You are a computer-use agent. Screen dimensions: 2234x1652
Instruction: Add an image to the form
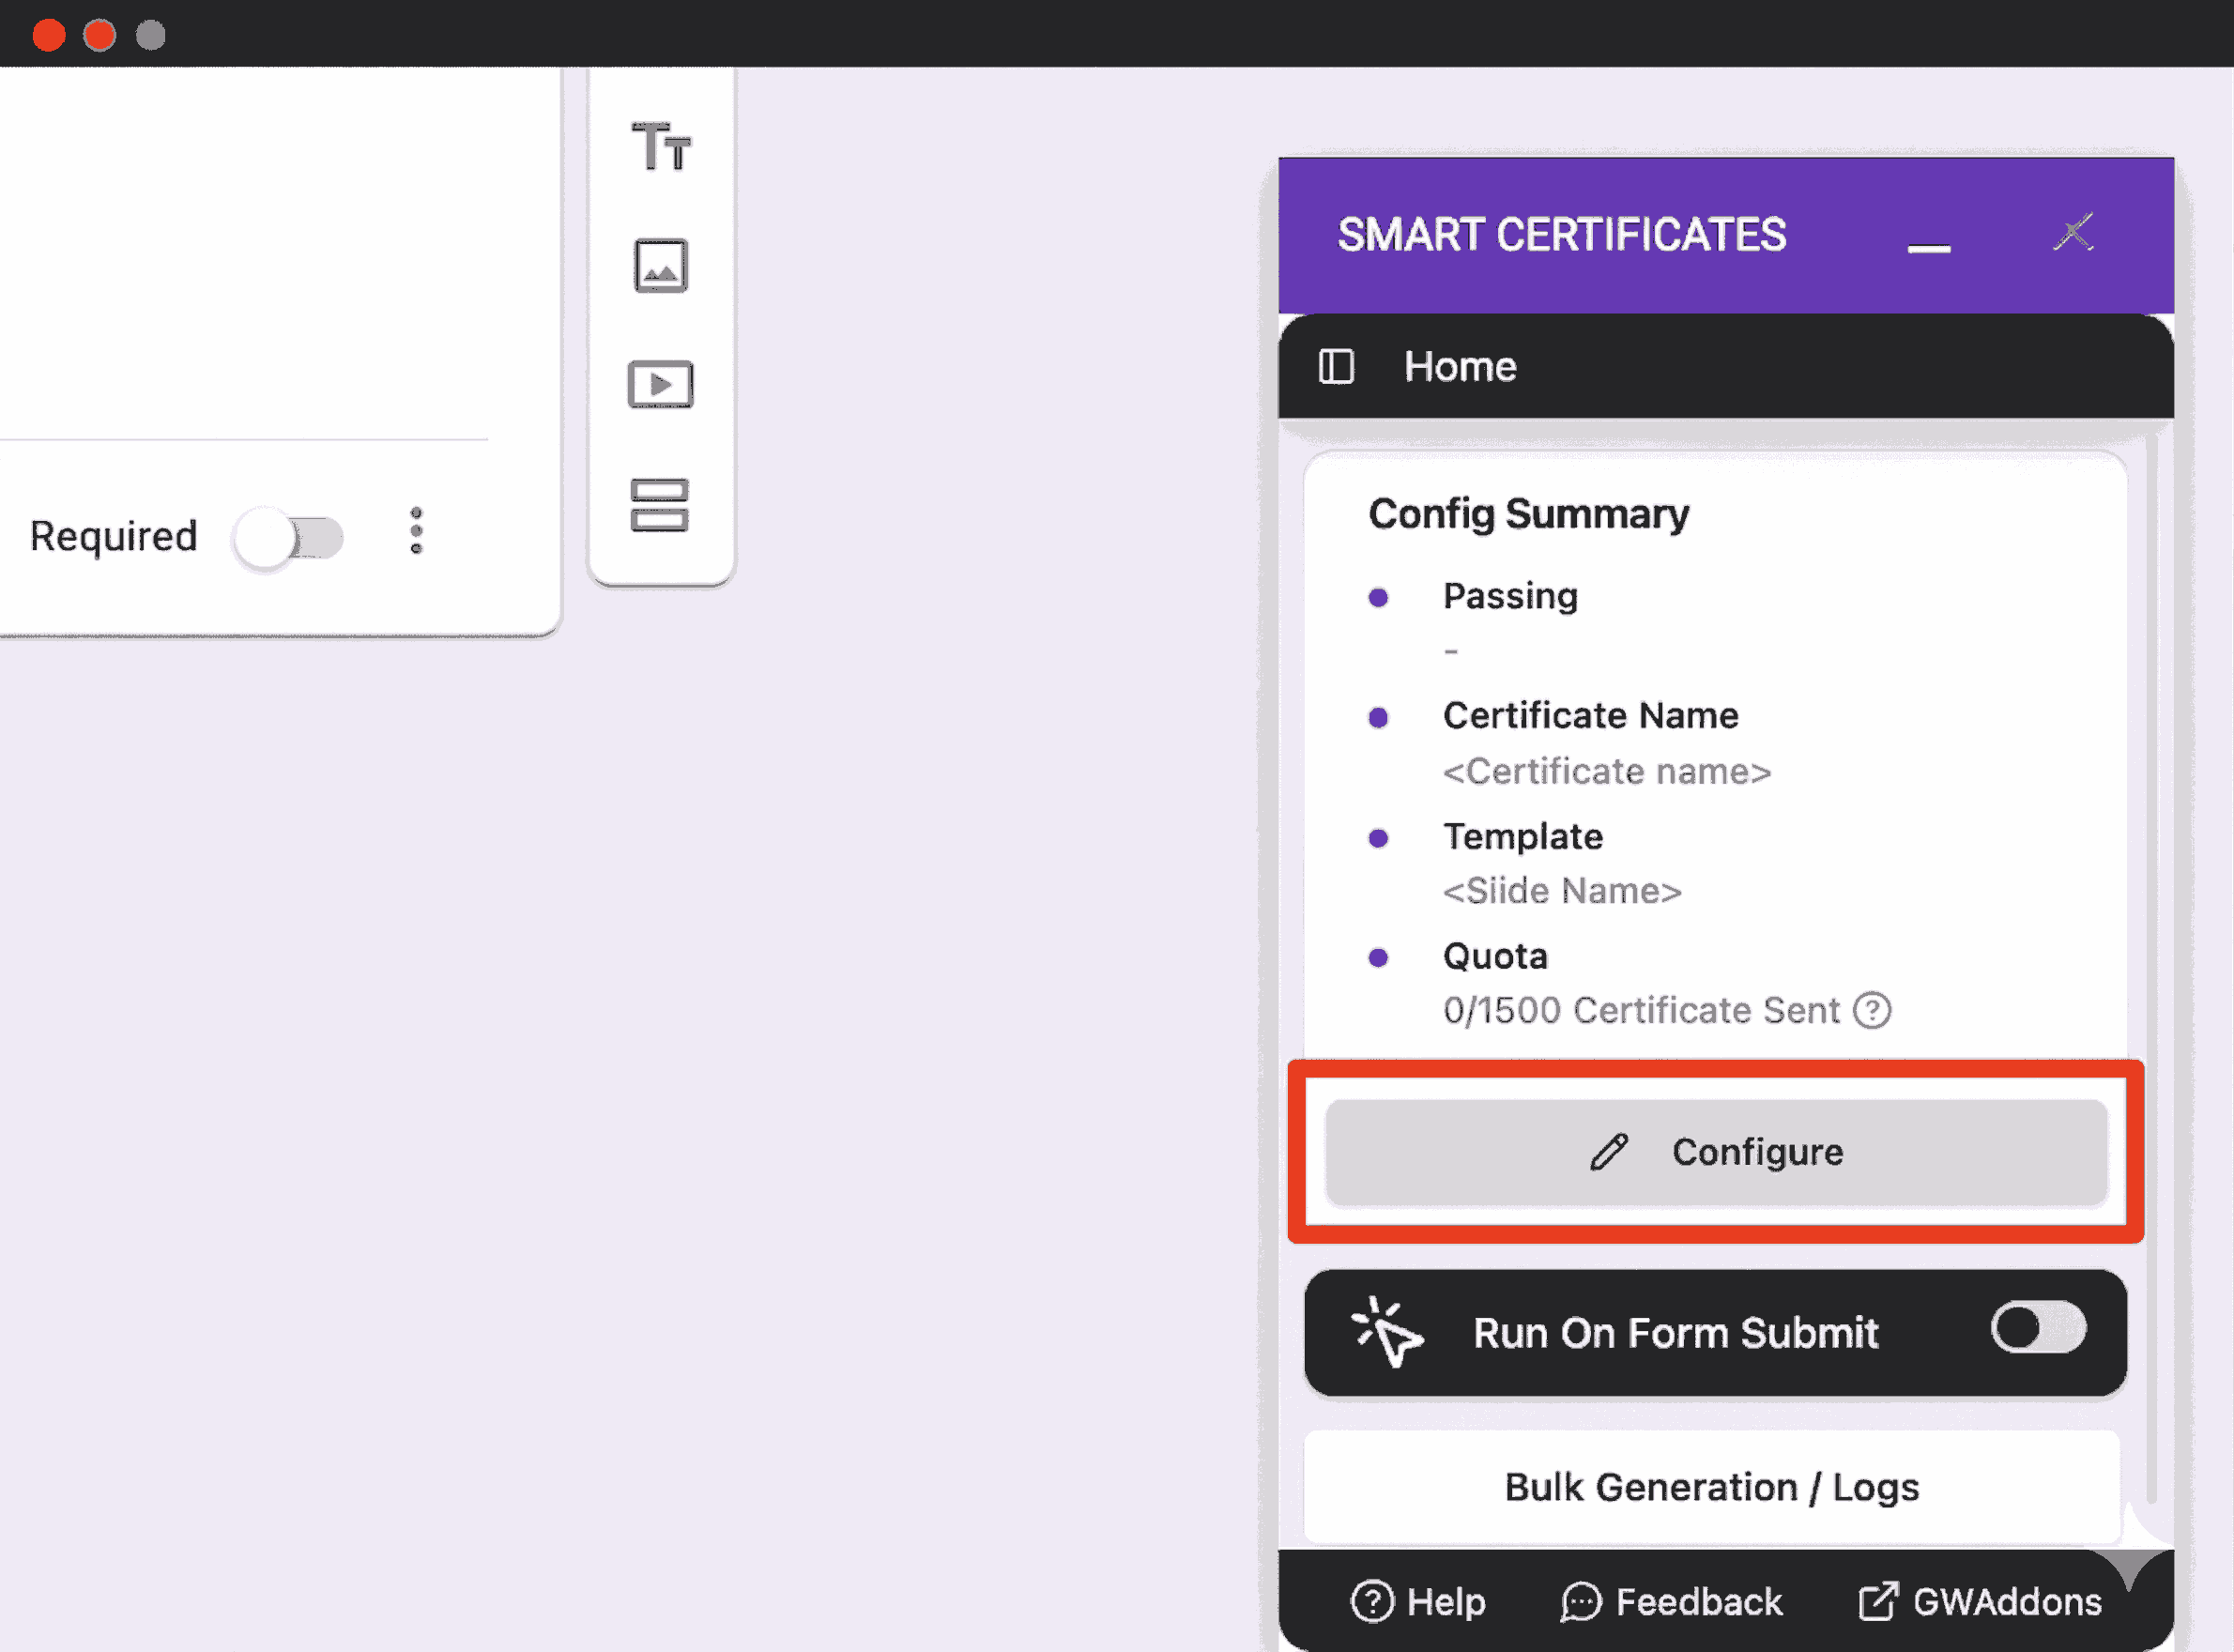tap(661, 266)
